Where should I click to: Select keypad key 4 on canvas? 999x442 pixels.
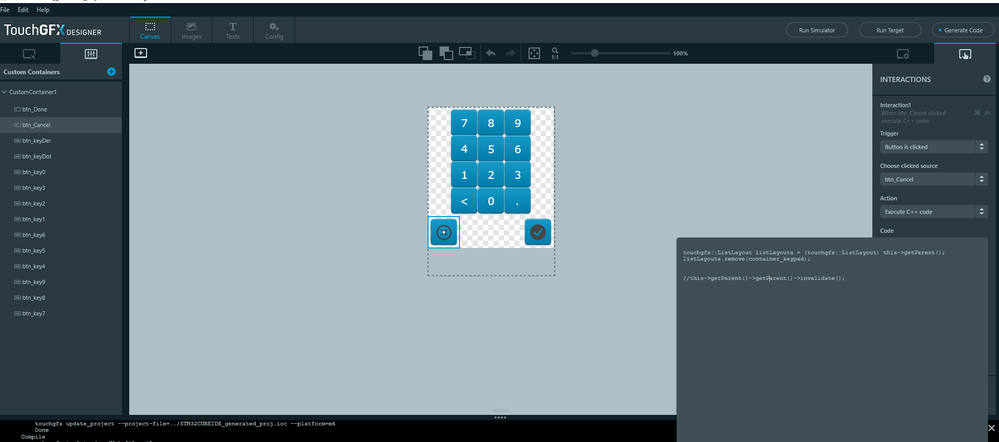click(x=464, y=149)
